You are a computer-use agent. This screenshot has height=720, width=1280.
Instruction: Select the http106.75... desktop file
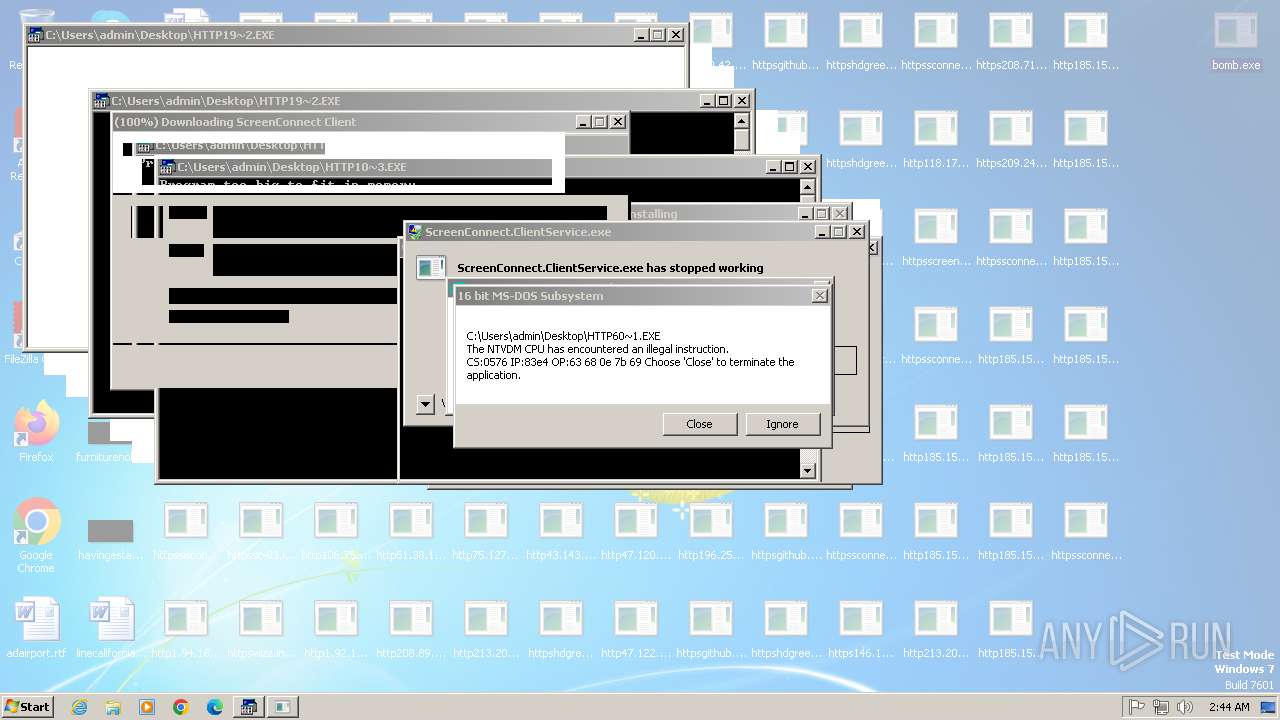tap(336, 532)
